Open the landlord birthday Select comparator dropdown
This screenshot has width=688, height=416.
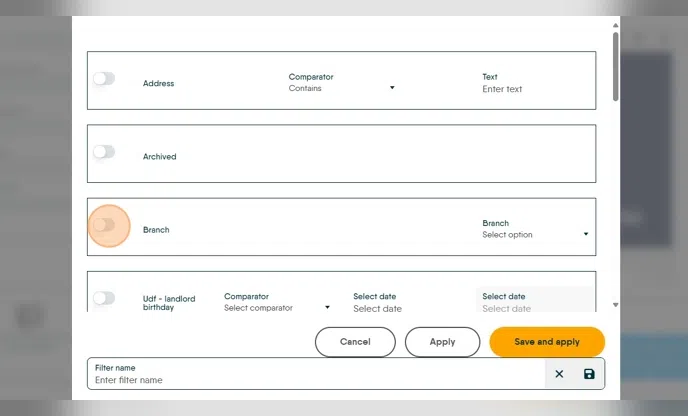(x=277, y=308)
